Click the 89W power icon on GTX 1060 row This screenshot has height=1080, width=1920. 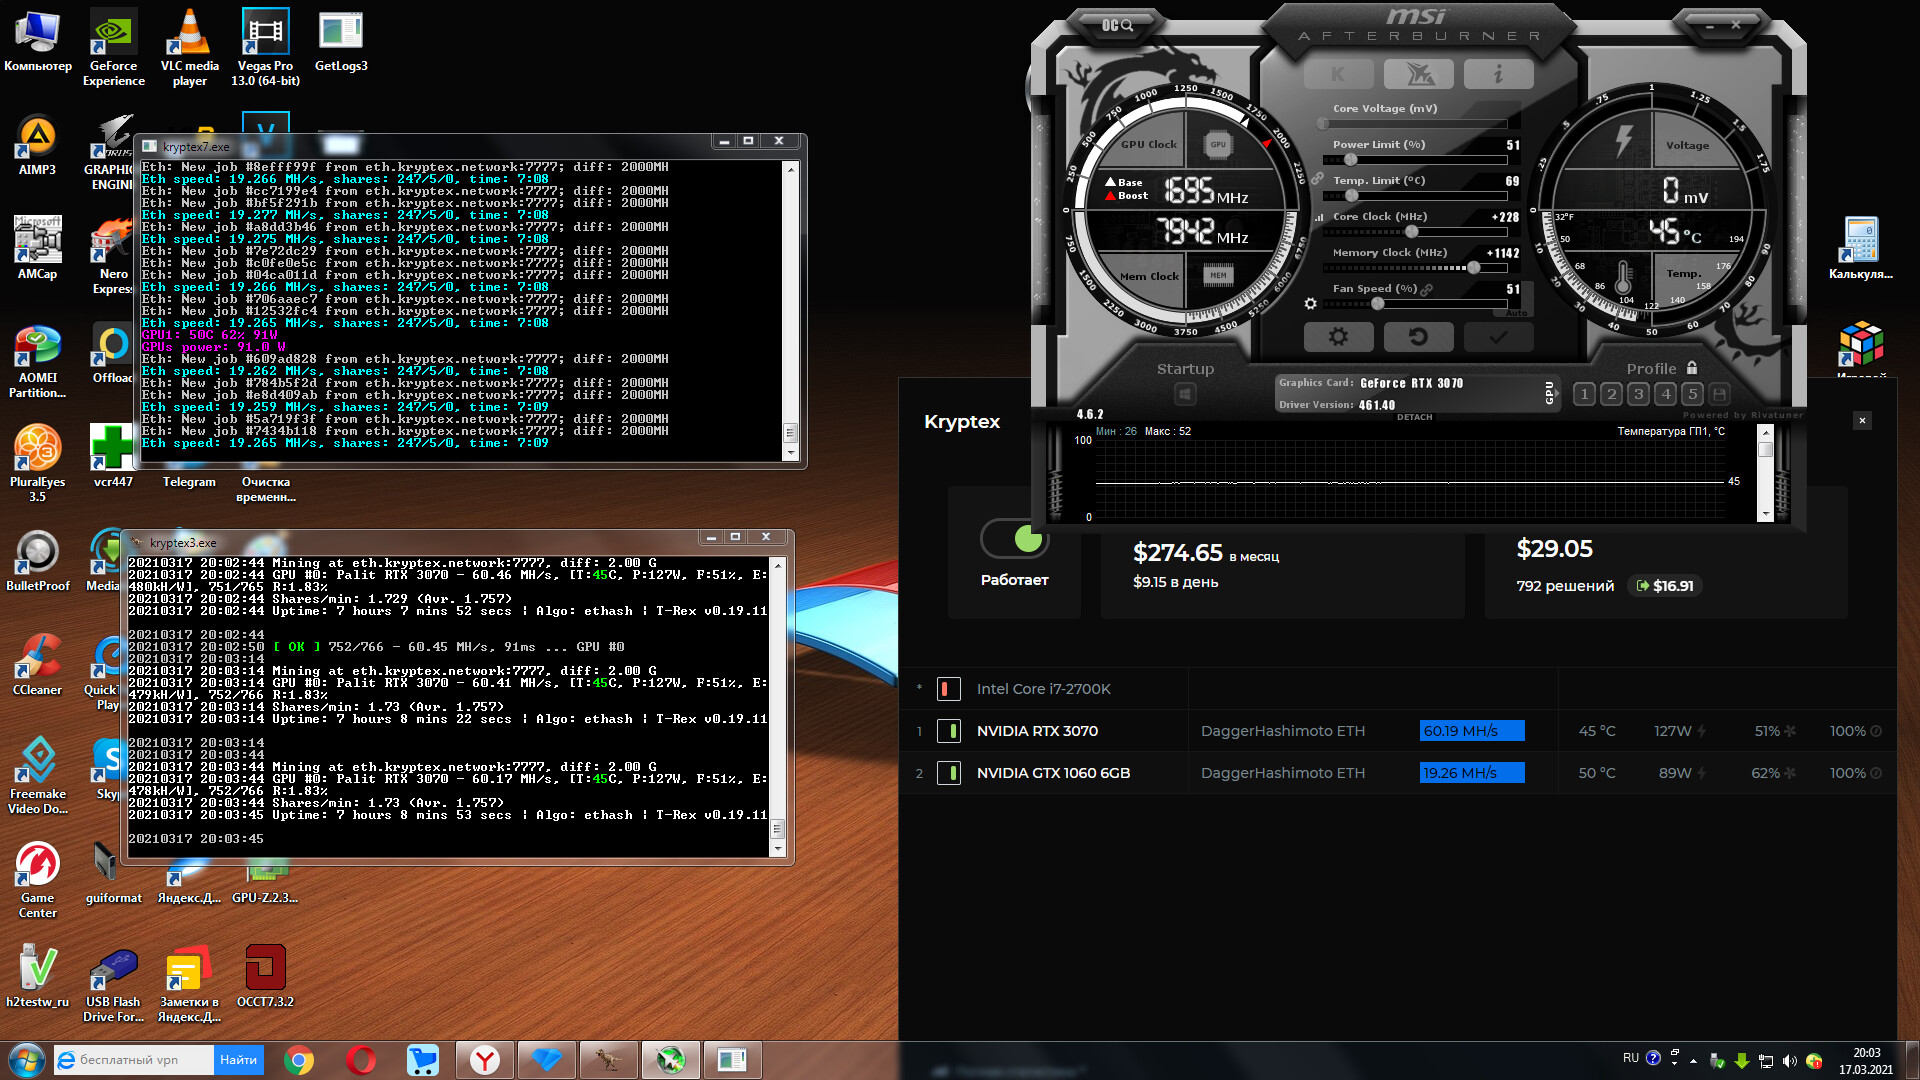tap(1702, 773)
